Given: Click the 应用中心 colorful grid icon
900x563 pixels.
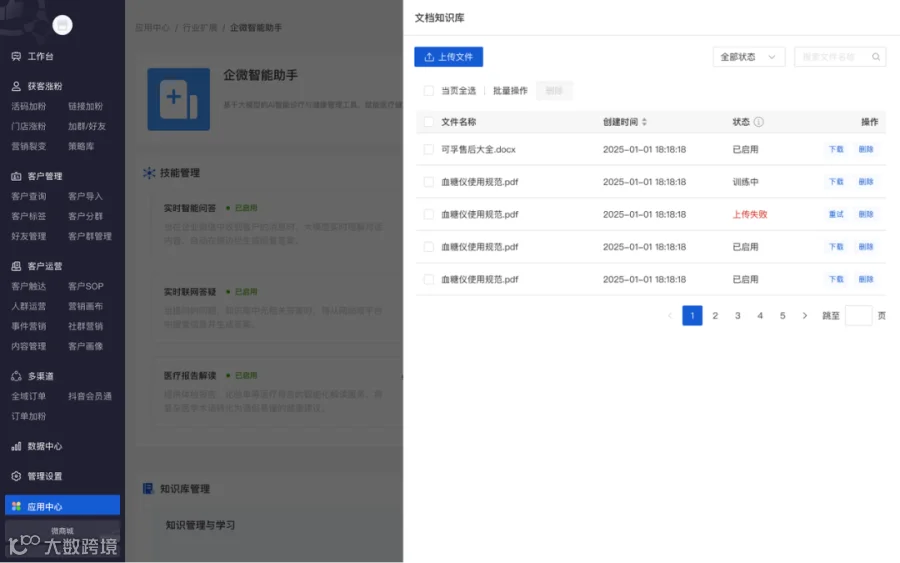Looking at the screenshot, I should point(16,506).
